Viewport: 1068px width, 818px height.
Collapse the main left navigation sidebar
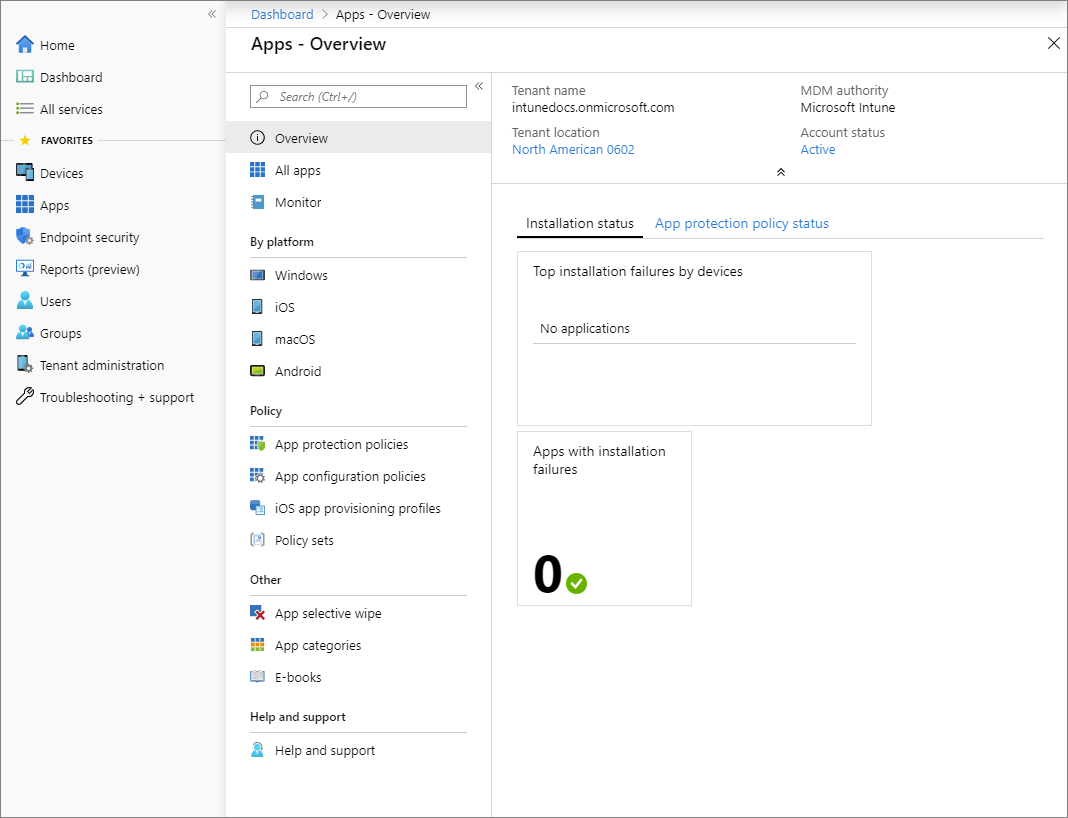[212, 14]
